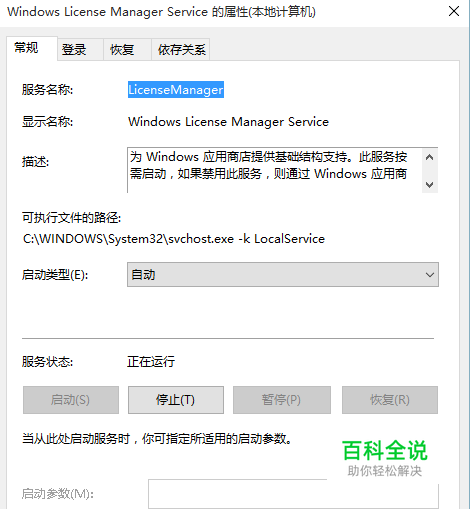
Task: Click the startup parameters hint text
Action: [157, 439]
